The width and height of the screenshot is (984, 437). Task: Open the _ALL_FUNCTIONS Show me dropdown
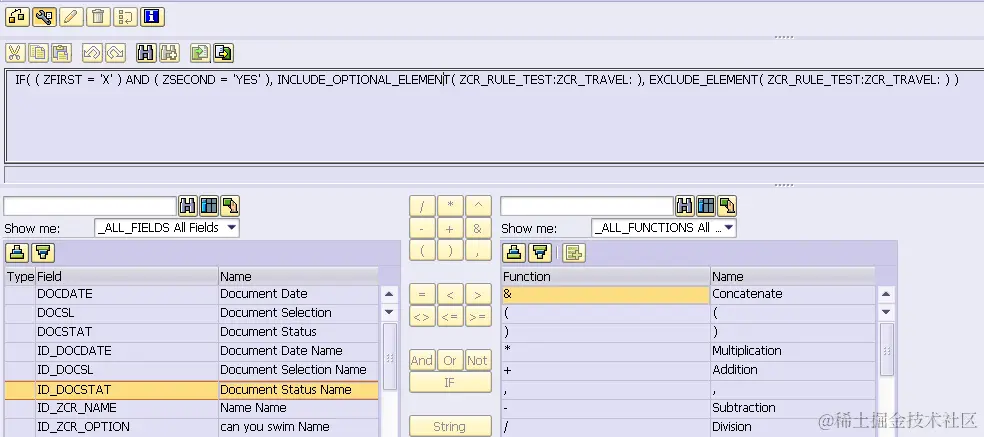point(664,227)
